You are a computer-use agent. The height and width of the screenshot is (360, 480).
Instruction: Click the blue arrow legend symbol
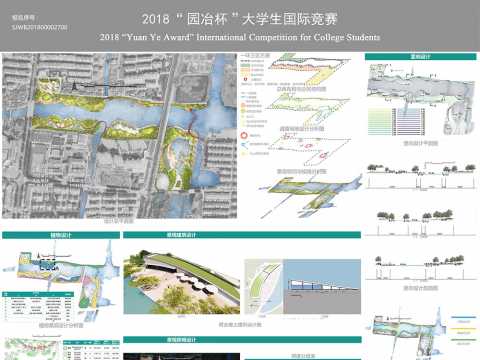point(244,145)
